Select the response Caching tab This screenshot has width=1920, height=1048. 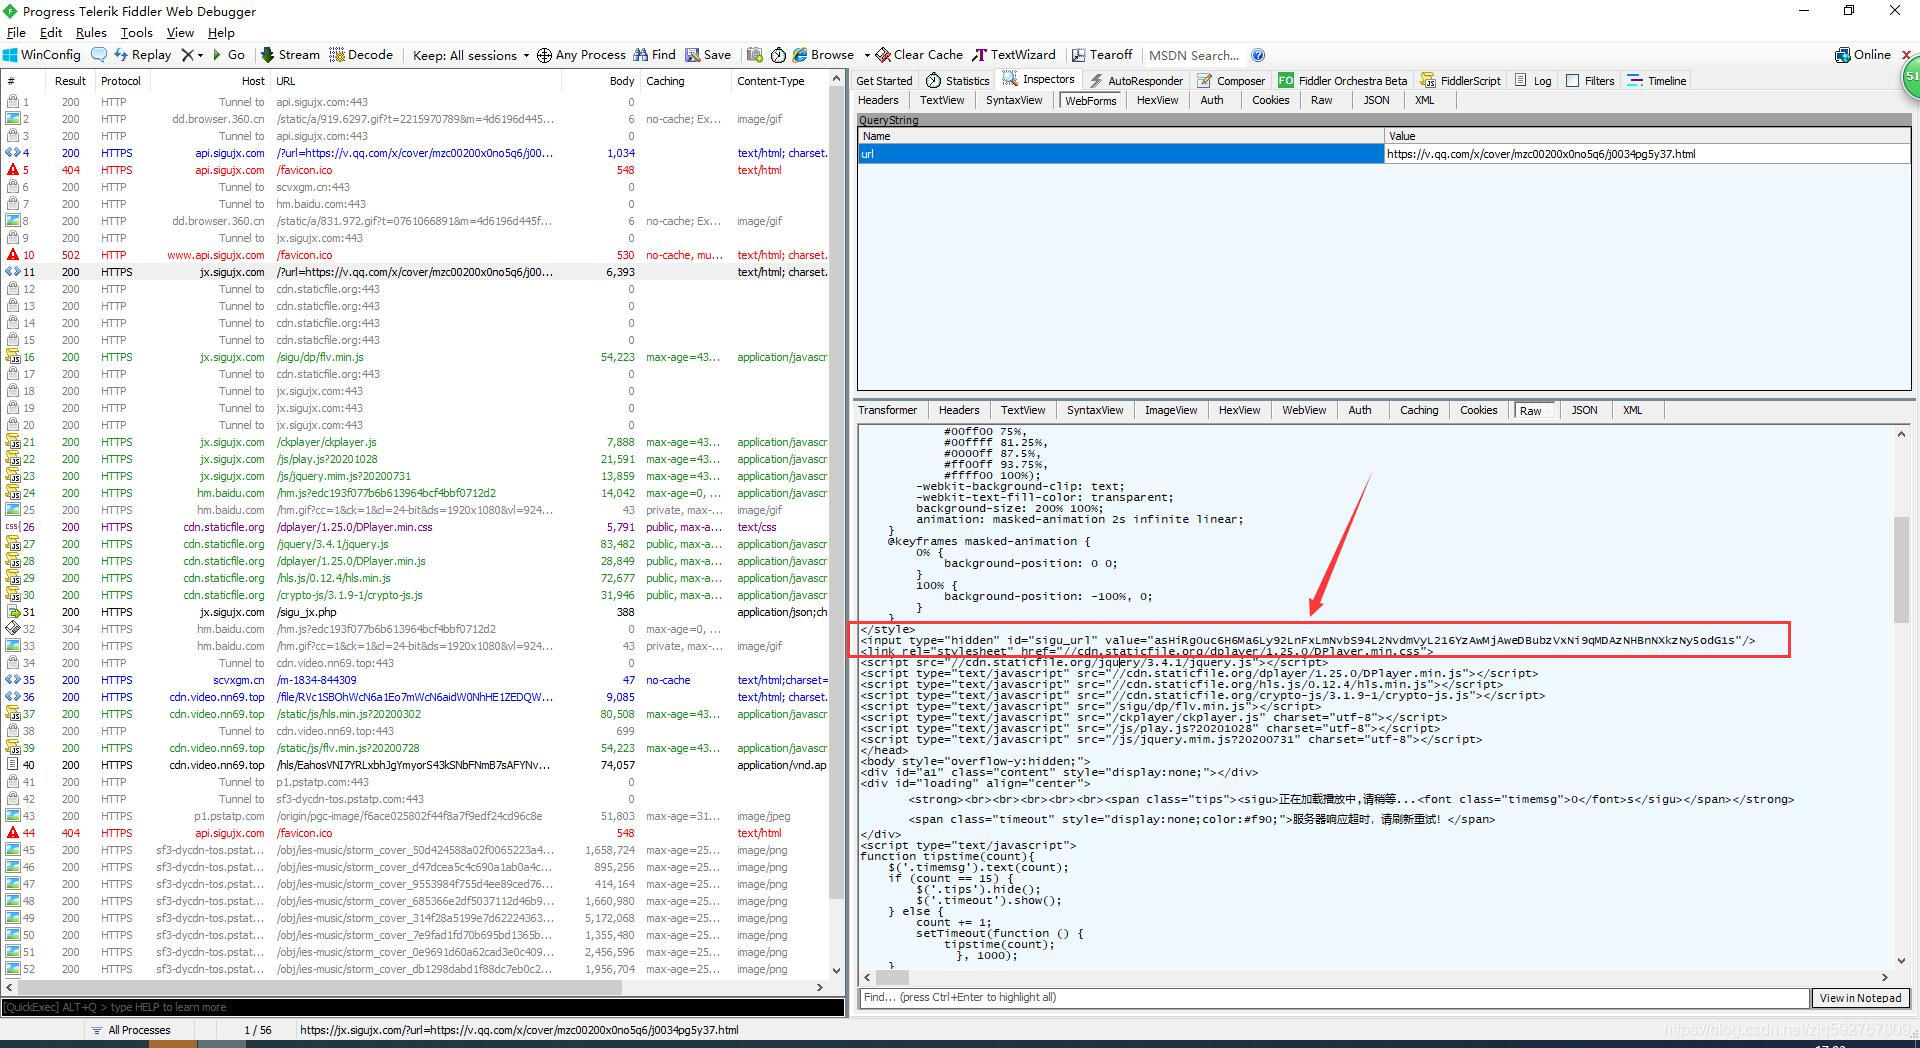pyautogui.click(x=1419, y=410)
